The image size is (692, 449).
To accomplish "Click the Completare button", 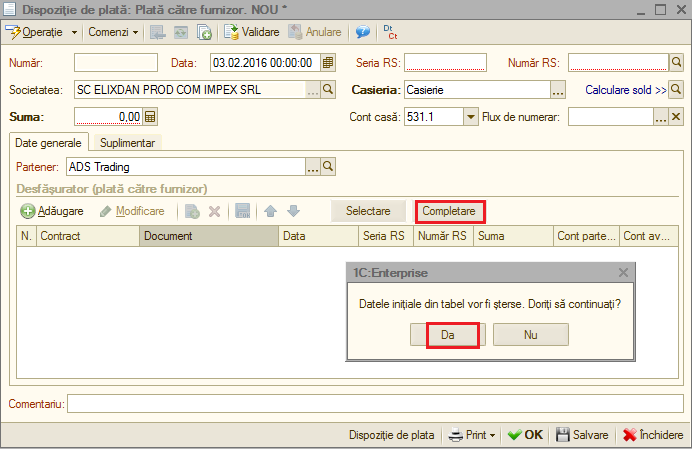I will (x=449, y=211).
